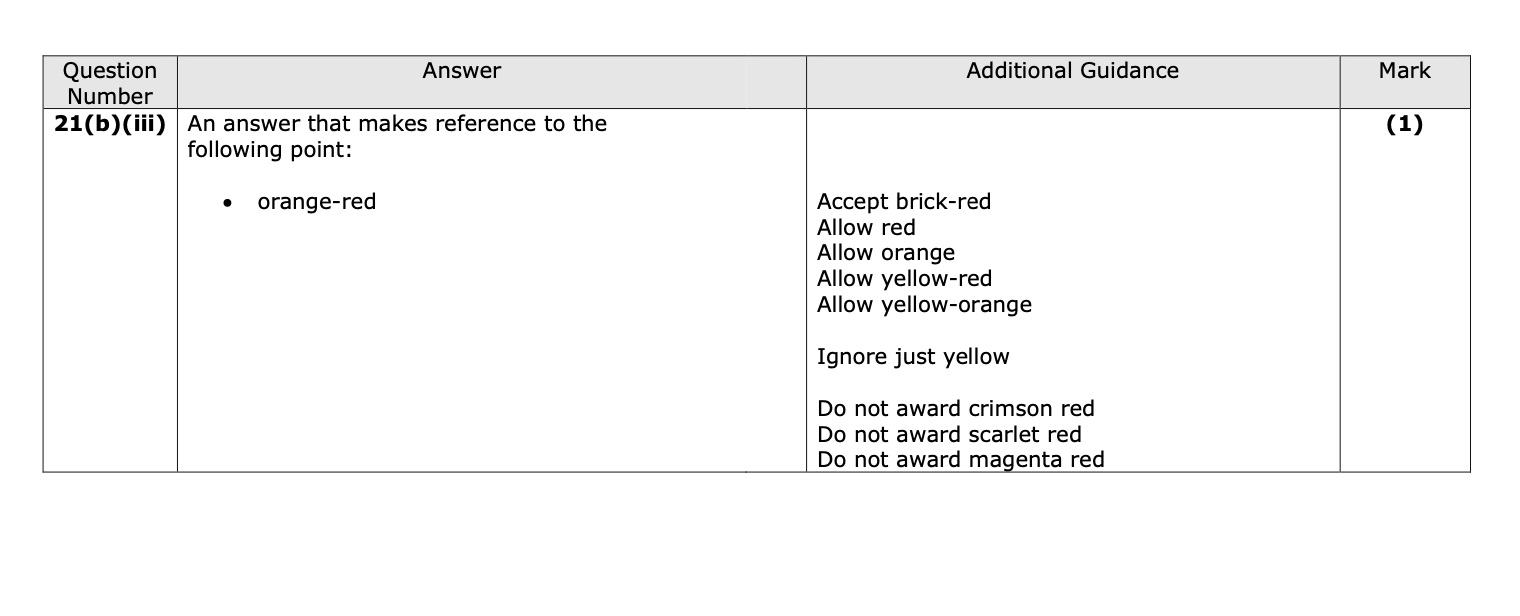This screenshot has height=616, width=1520.
Task: Select the 'Mark' column header
Action: point(1404,71)
